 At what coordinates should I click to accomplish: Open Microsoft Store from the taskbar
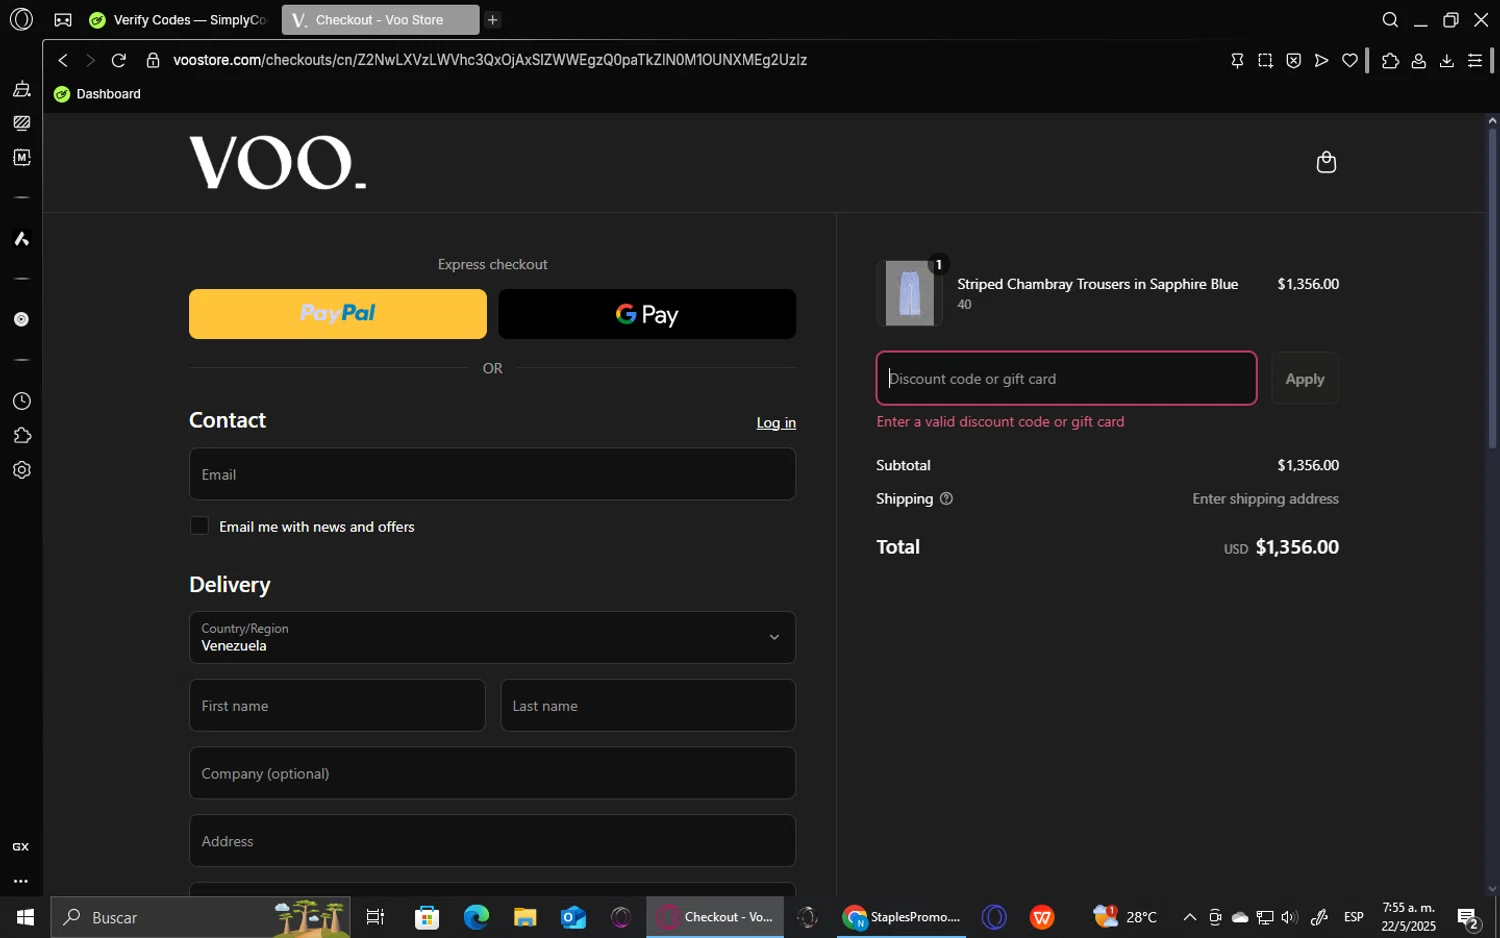click(427, 917)
